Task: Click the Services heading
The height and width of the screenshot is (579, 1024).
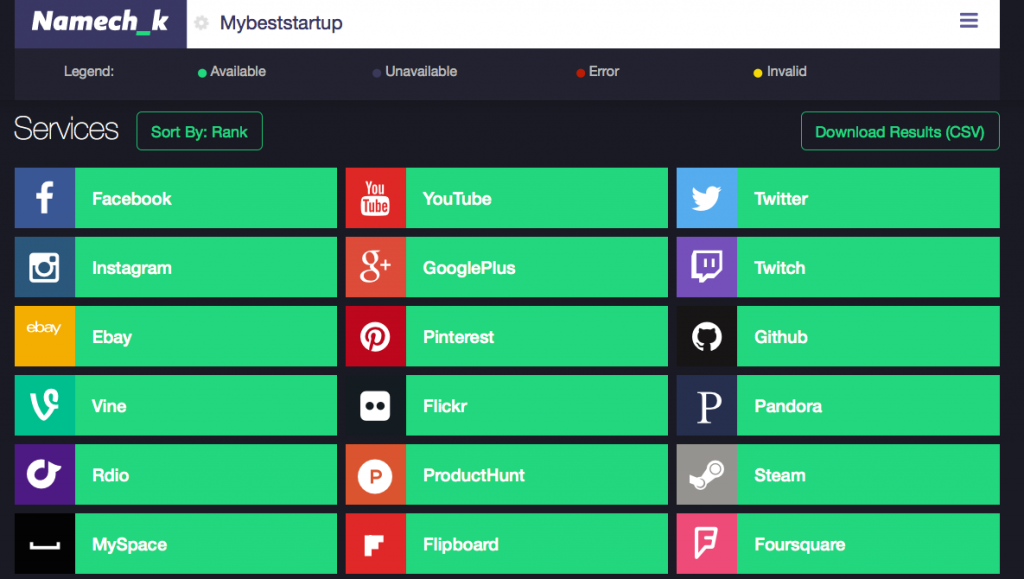Action: pyautogui.click(x=67, y=129)
